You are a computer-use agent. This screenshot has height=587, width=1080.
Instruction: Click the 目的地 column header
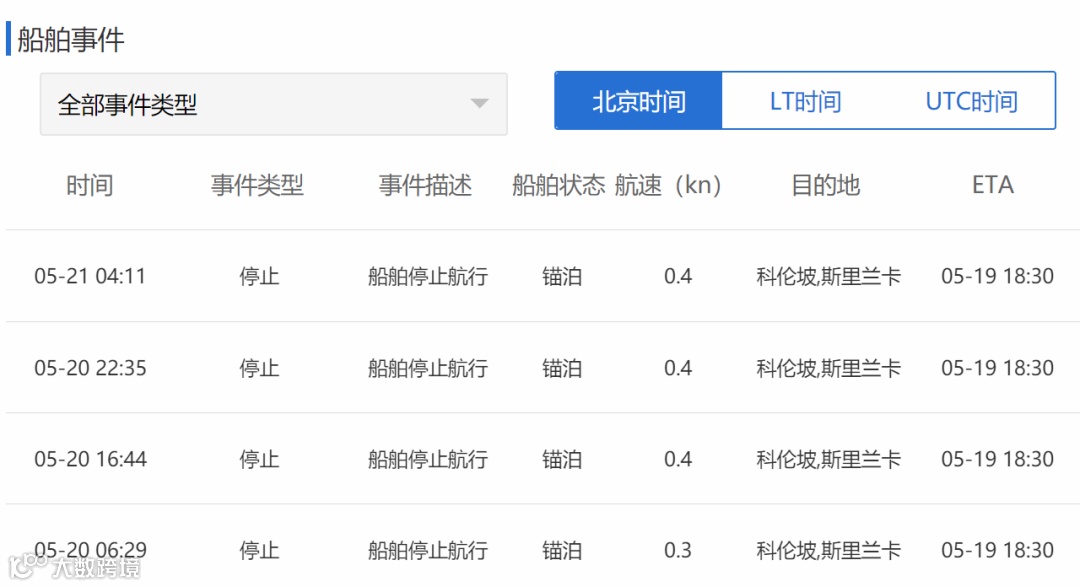coord(825,185)
